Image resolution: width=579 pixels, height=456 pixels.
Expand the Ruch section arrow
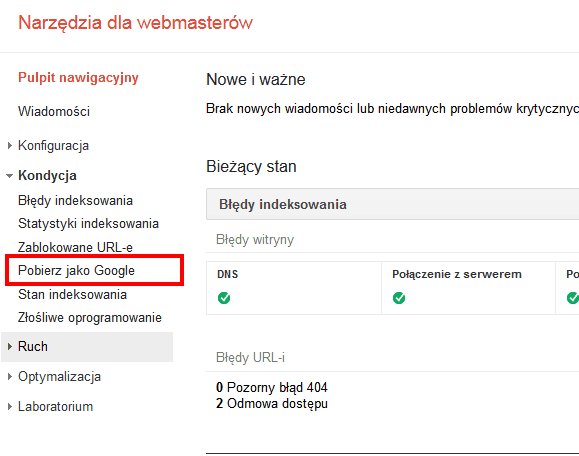tap(10, 346)
